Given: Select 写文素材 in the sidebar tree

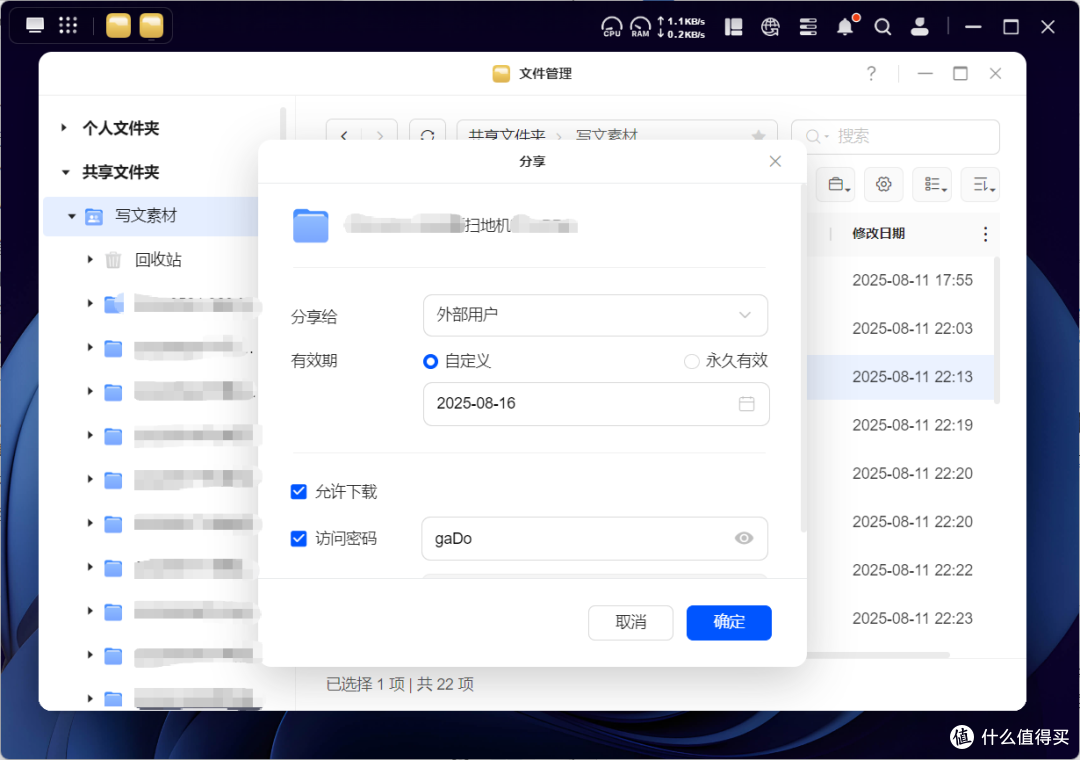Looking at the screenshot, I should (145, 216).
